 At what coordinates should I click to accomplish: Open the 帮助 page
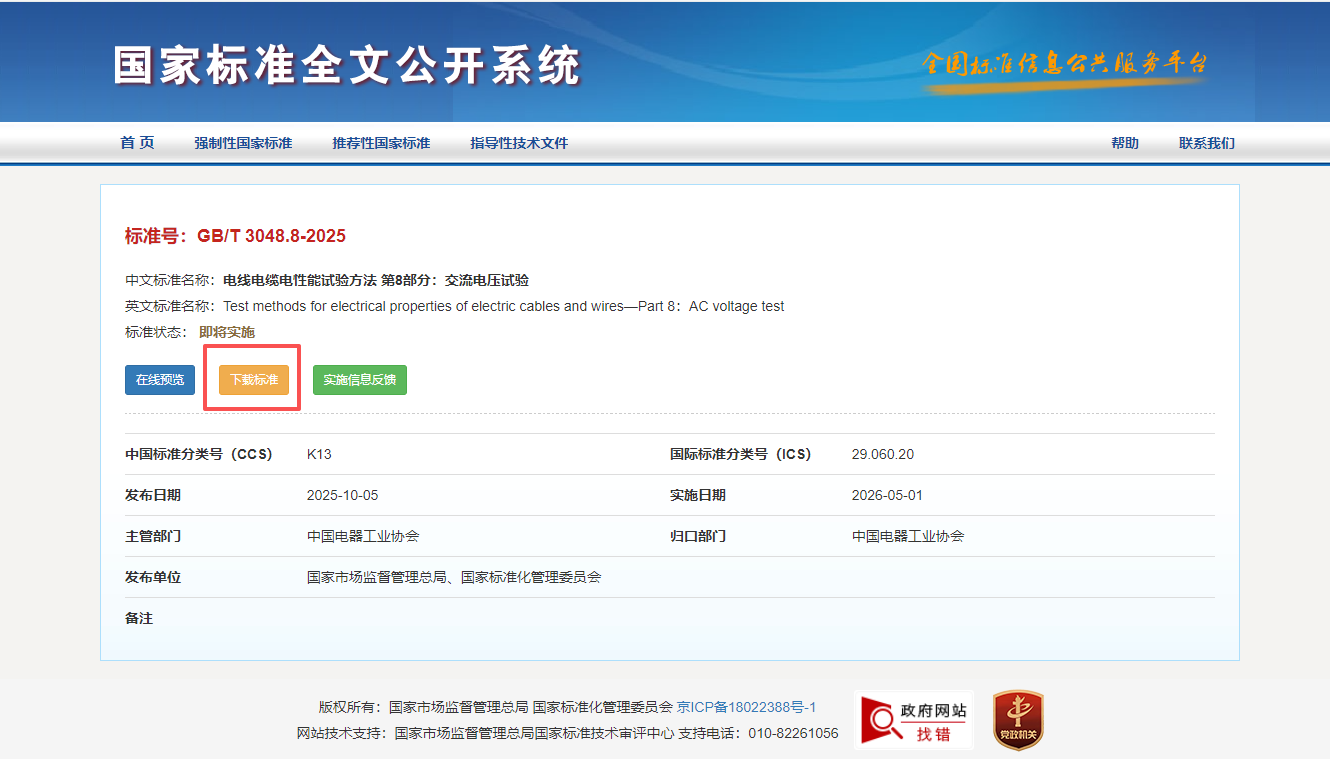1124,143
